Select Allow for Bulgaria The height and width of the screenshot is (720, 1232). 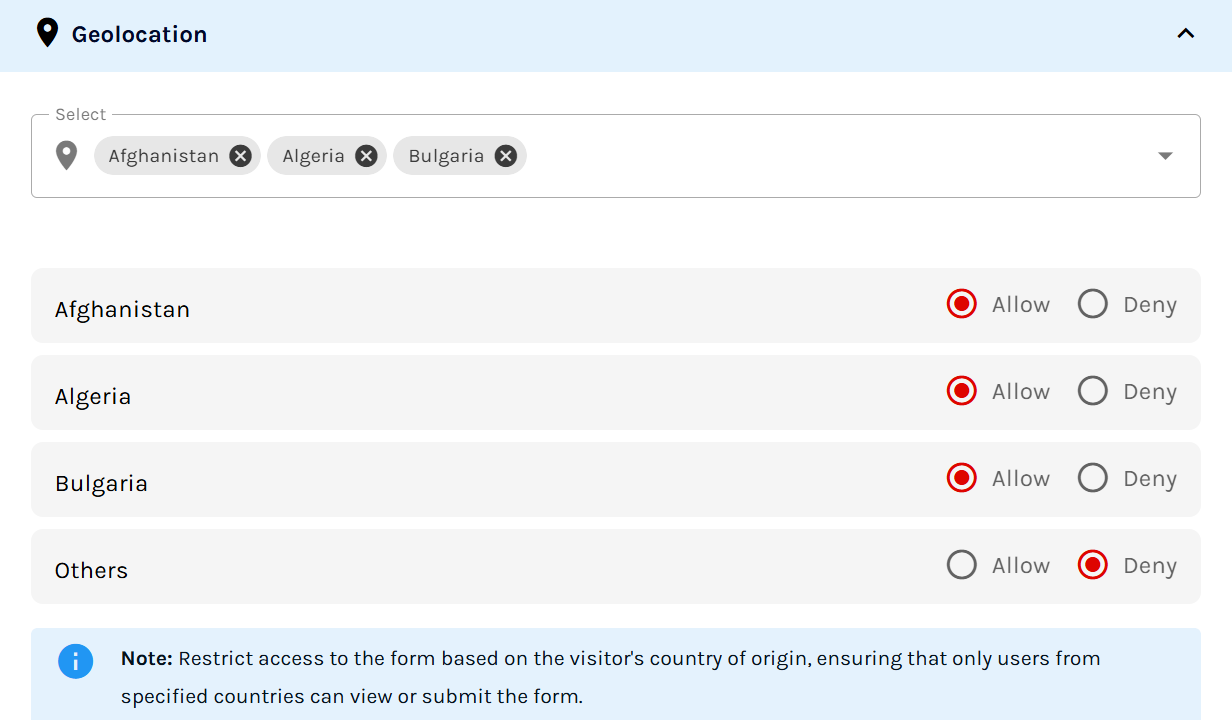point(962,478)
